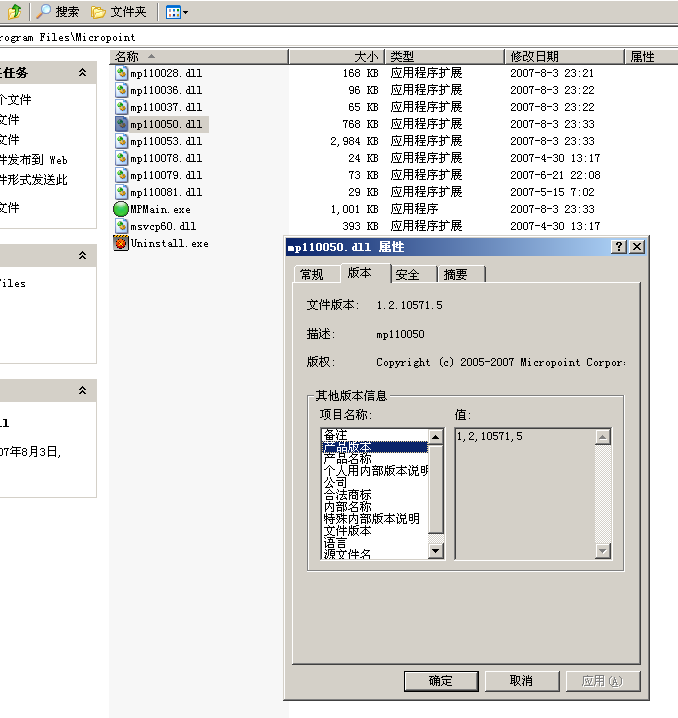The width and height of the screenshot is (678, 718).
Task: Open the 摘要 tab
Action: coord(455,274)
